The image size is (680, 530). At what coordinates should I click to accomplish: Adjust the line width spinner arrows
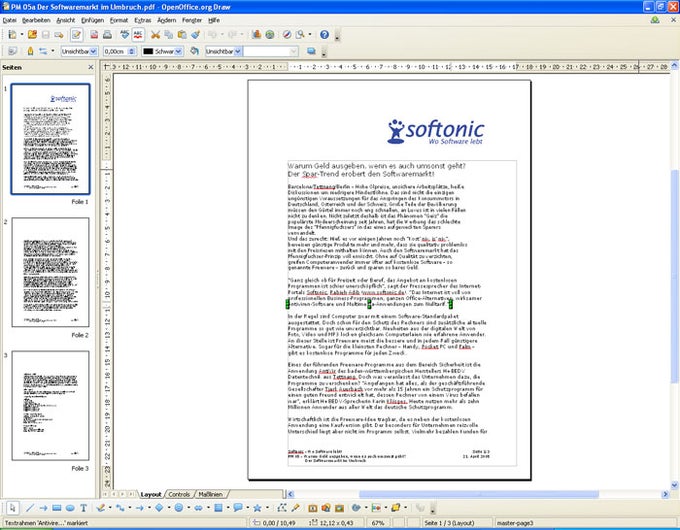point(132,51)
